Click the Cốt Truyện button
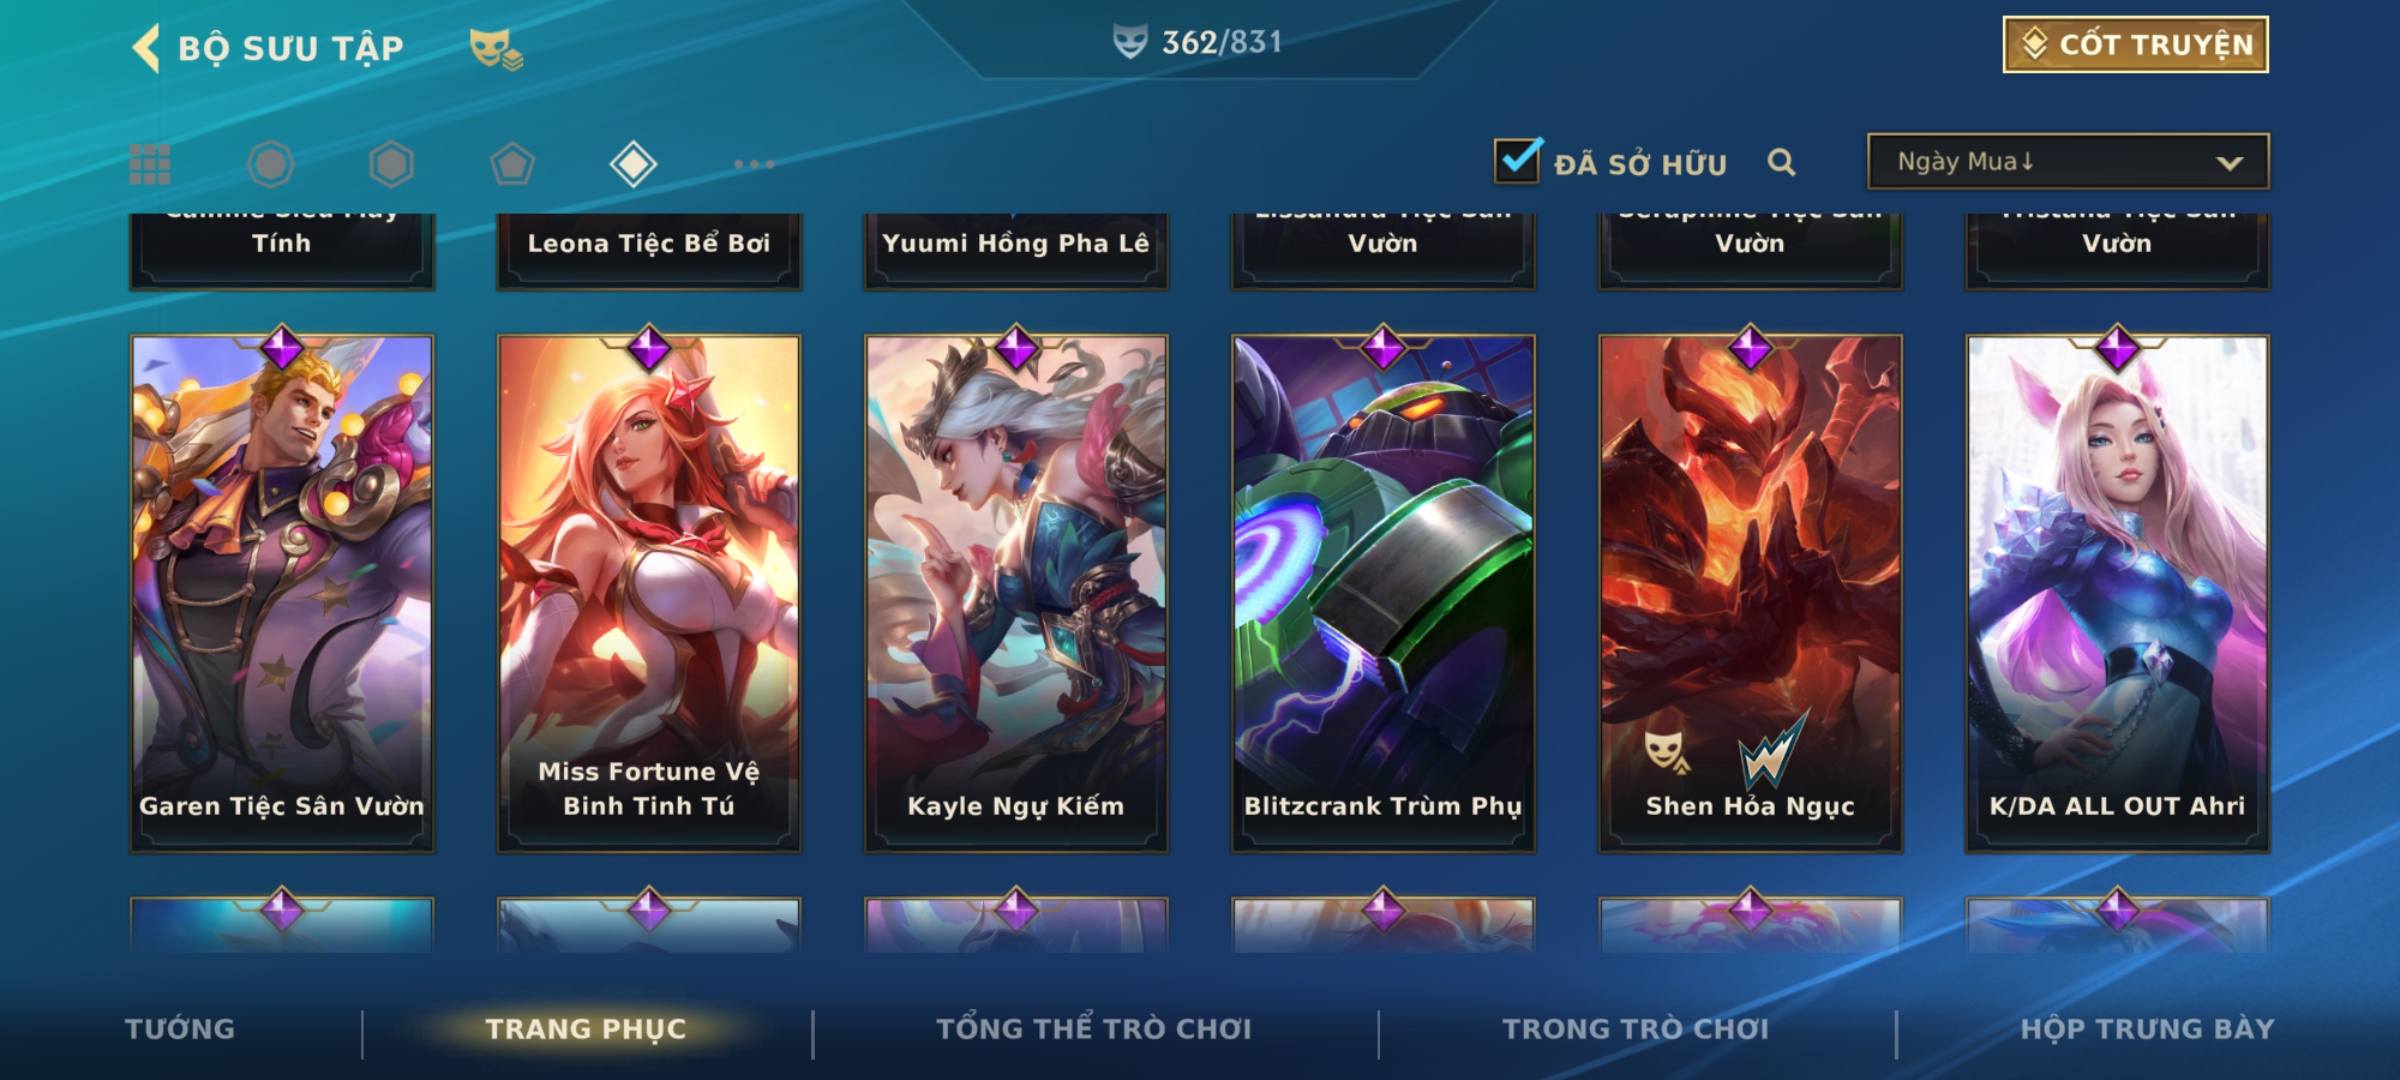The width and height of the screenshot is (2400, 1080). [2135, 44]
